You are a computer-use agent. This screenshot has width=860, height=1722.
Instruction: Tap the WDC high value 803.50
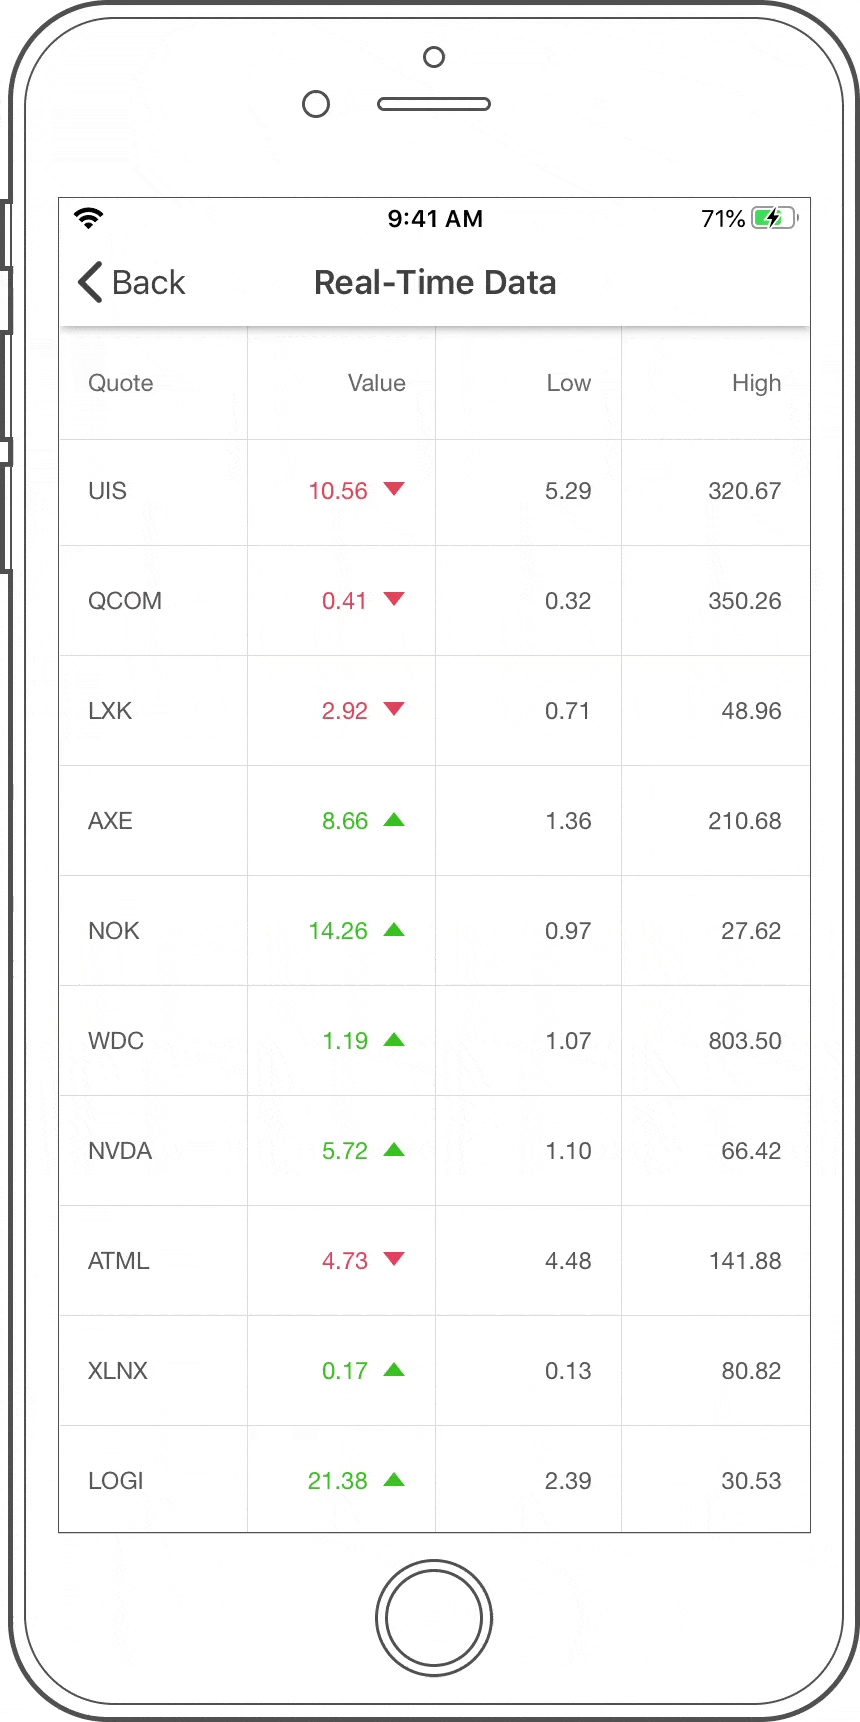click(x=745, y=1041)
